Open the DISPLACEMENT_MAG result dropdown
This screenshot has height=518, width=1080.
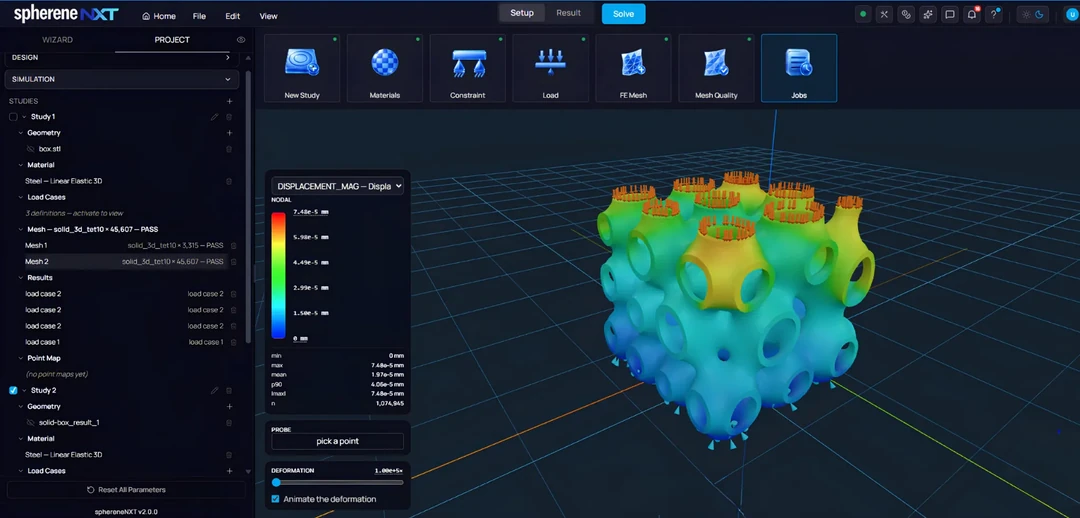(338, 186)
